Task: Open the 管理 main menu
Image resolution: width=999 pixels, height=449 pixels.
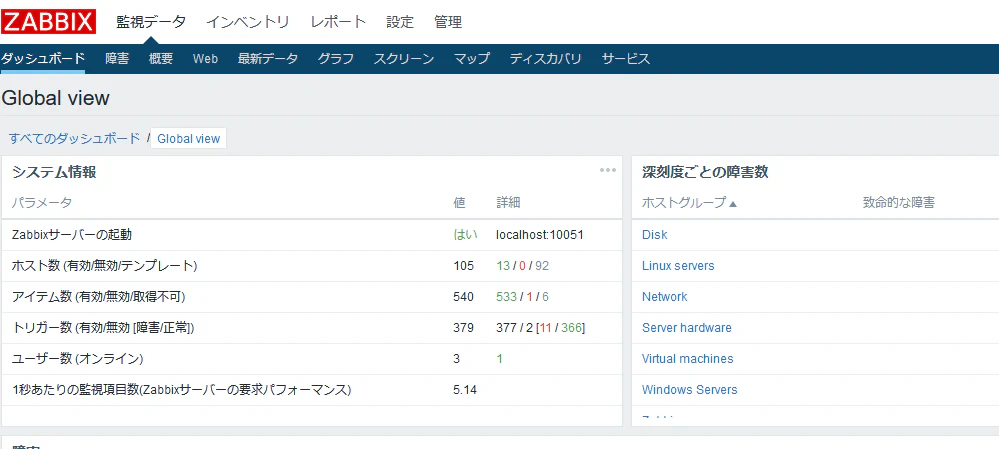Action: [448, 22]
